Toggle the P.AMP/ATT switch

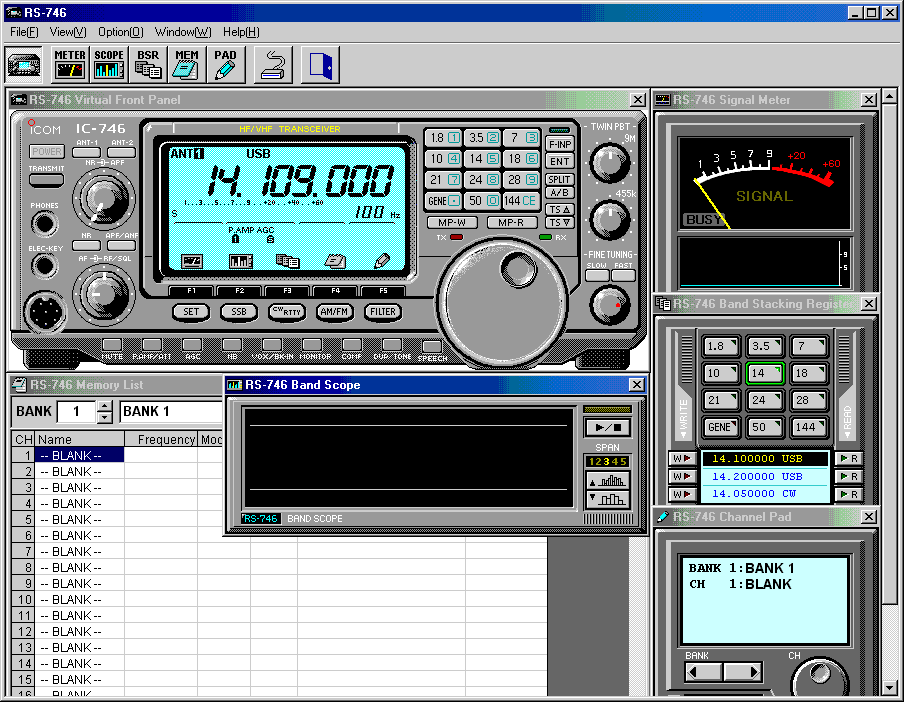pyautogui.click(x=152, y=345)
